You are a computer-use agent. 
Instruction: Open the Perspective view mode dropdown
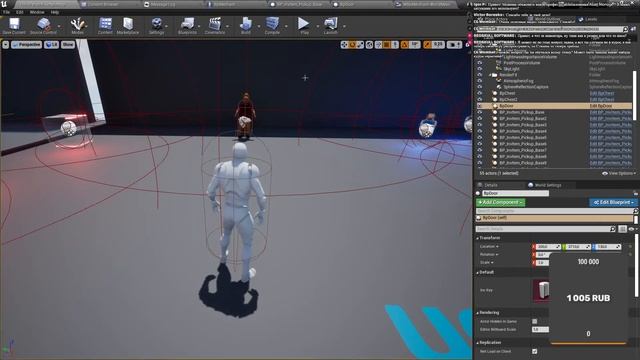pyautogui.click(x=27, y=44)
